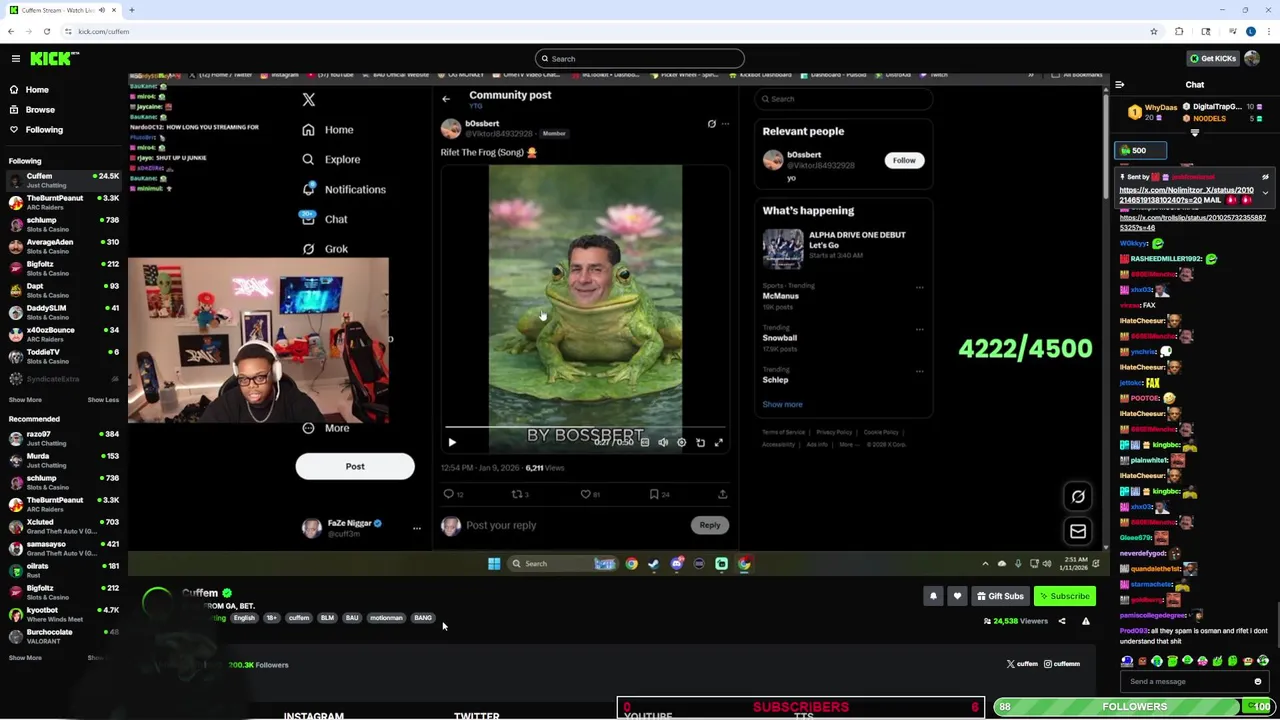Play the frog video

[452, 442]
